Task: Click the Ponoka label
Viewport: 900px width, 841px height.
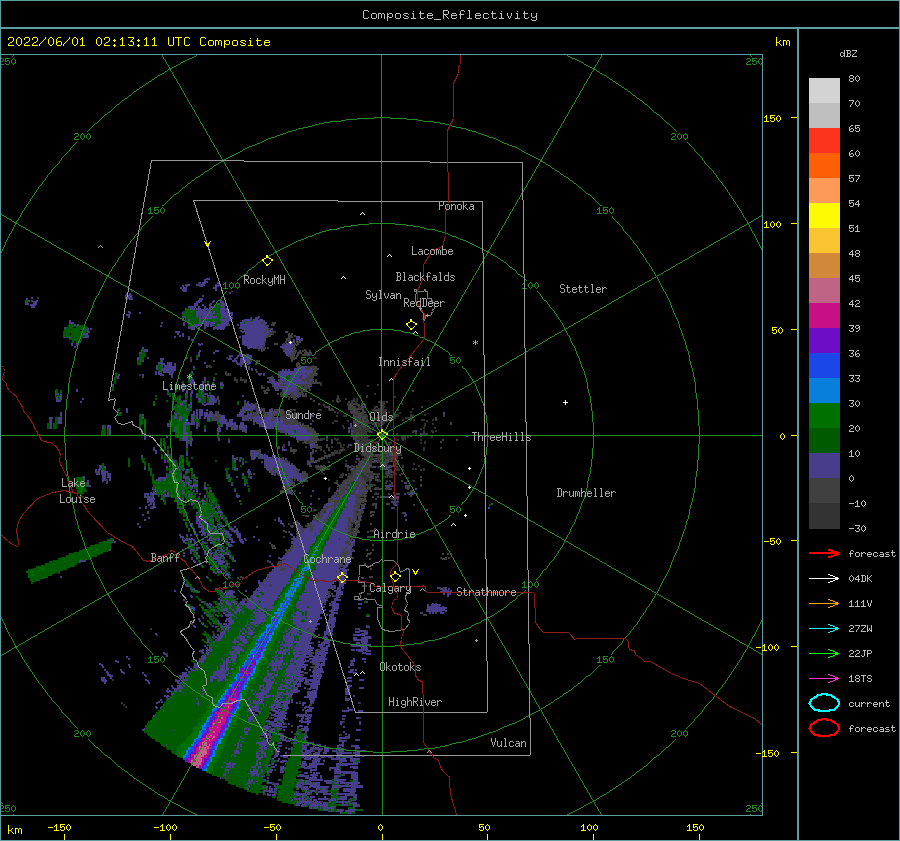Action: coord(456,206)
